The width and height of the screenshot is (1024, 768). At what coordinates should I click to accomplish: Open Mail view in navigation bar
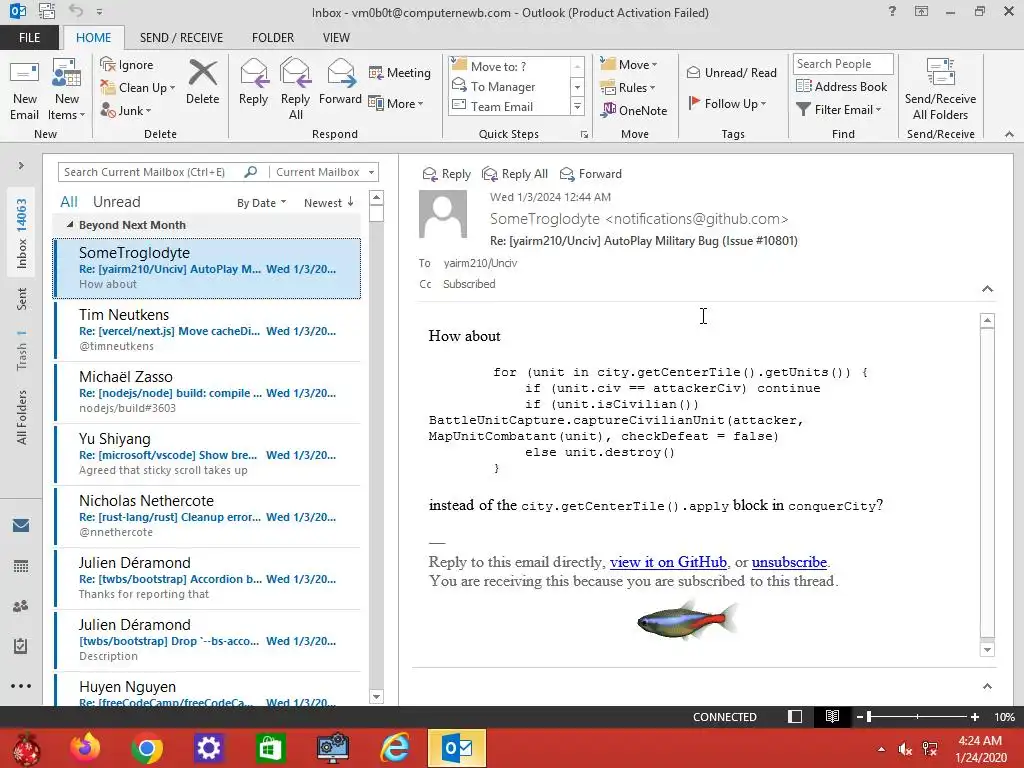coord(21,526)
